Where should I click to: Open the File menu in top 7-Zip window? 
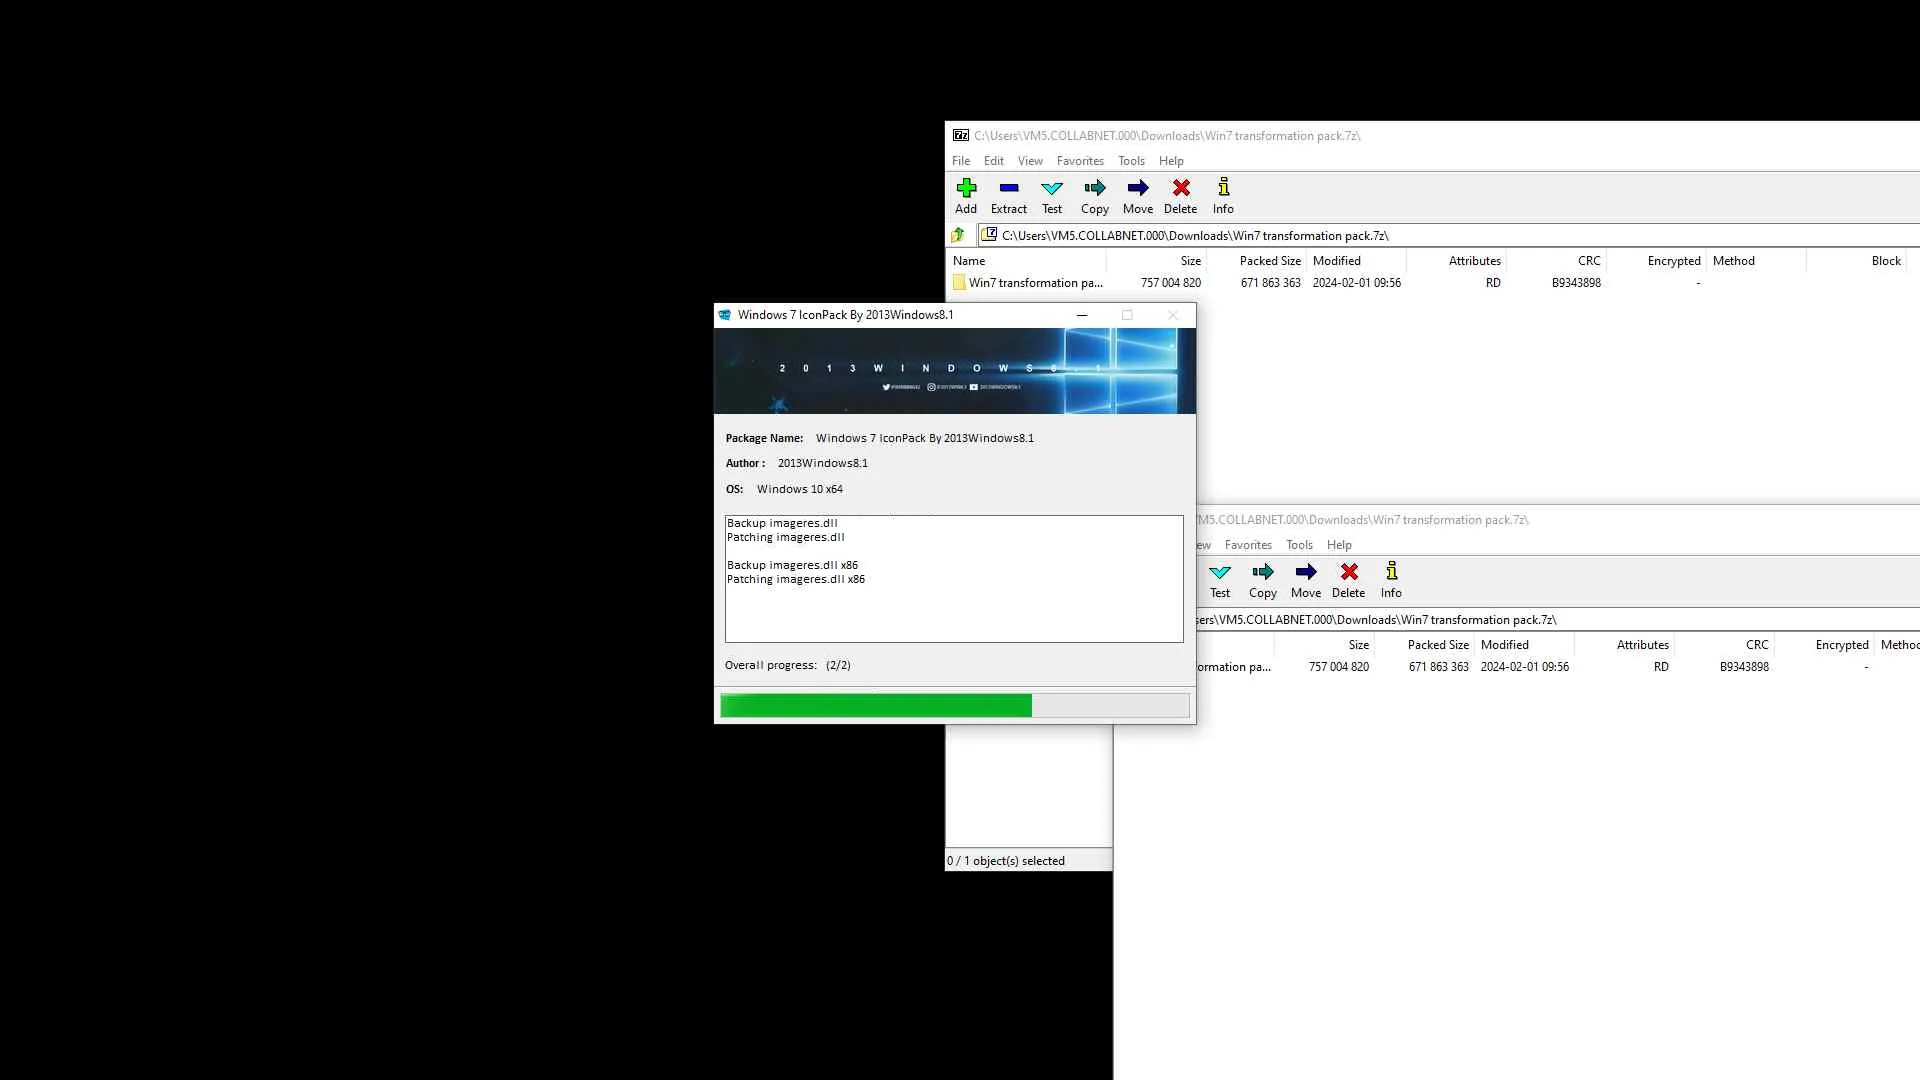pyautogui.click(x=960, y=161)
